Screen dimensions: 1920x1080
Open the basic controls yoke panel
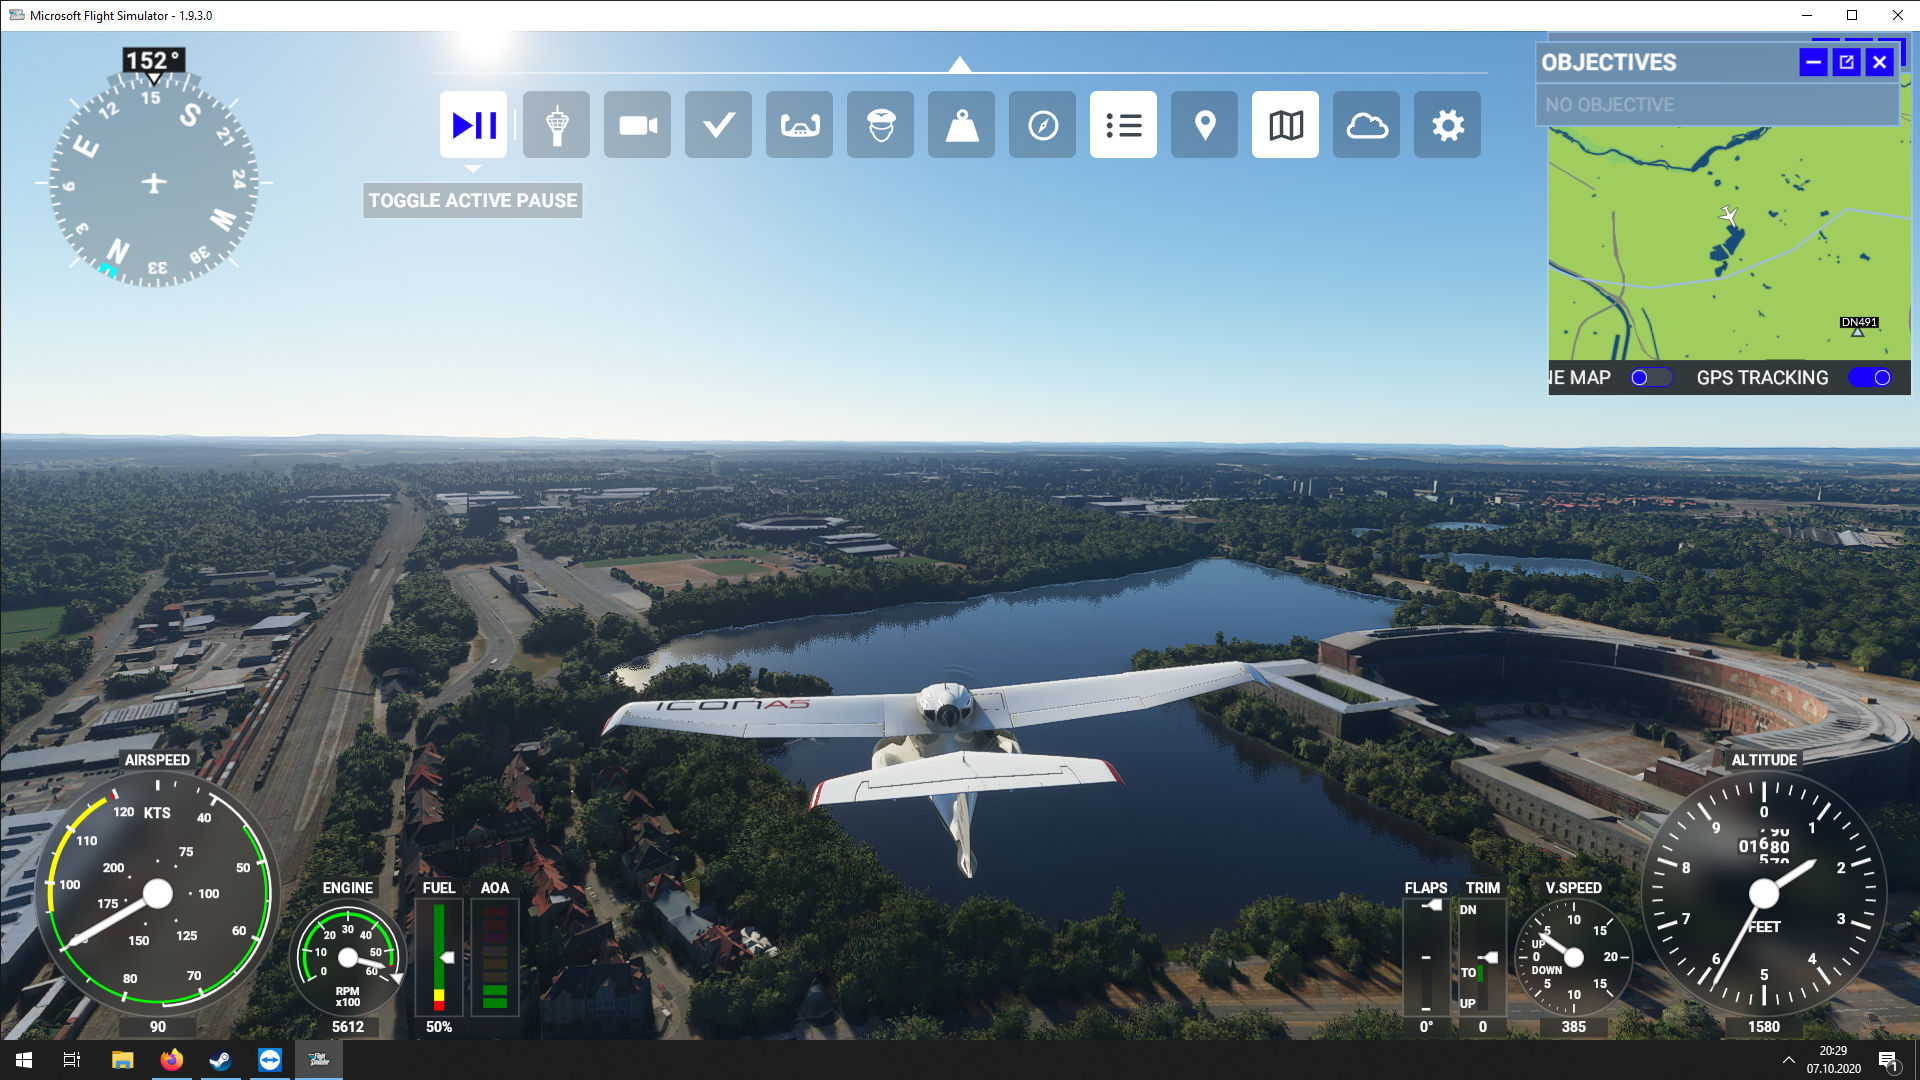[x=799, y=125]
